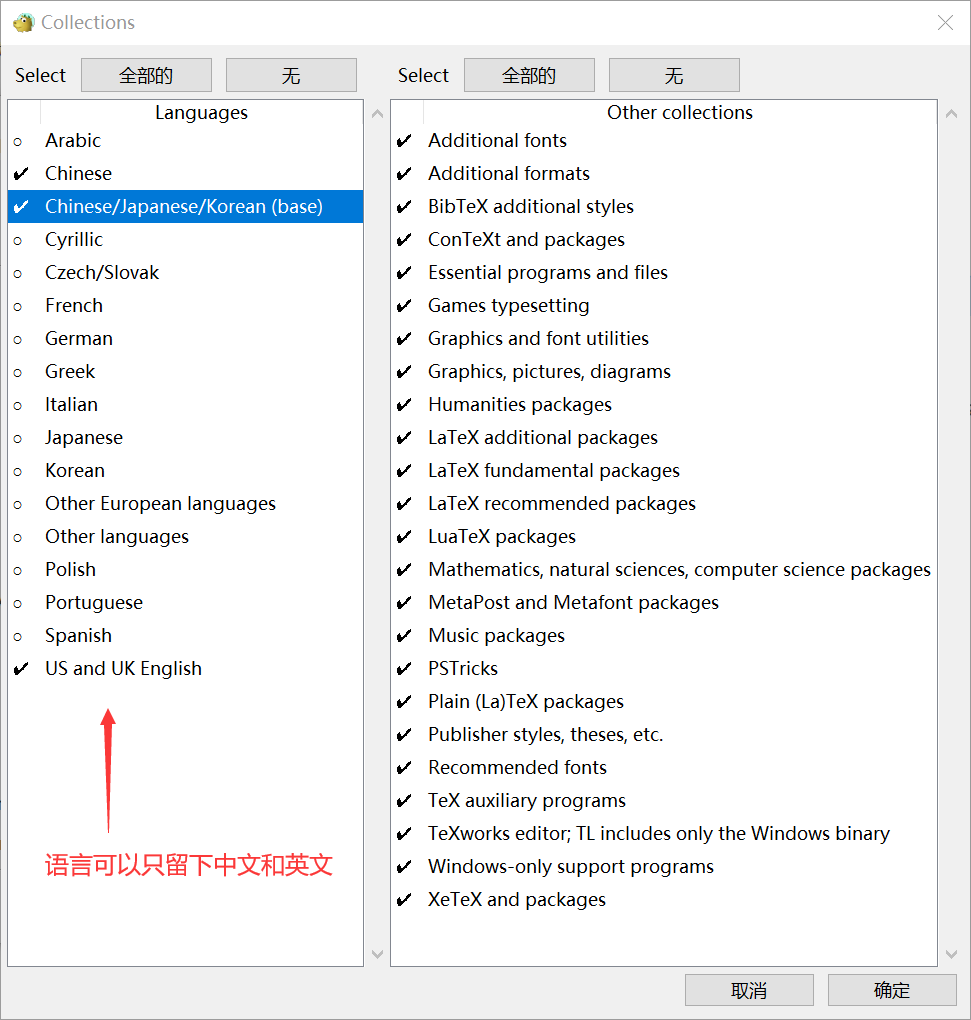Deselect all languages with the left 无 button
This screenshot has height=1020, width=971.
[291, 75]
